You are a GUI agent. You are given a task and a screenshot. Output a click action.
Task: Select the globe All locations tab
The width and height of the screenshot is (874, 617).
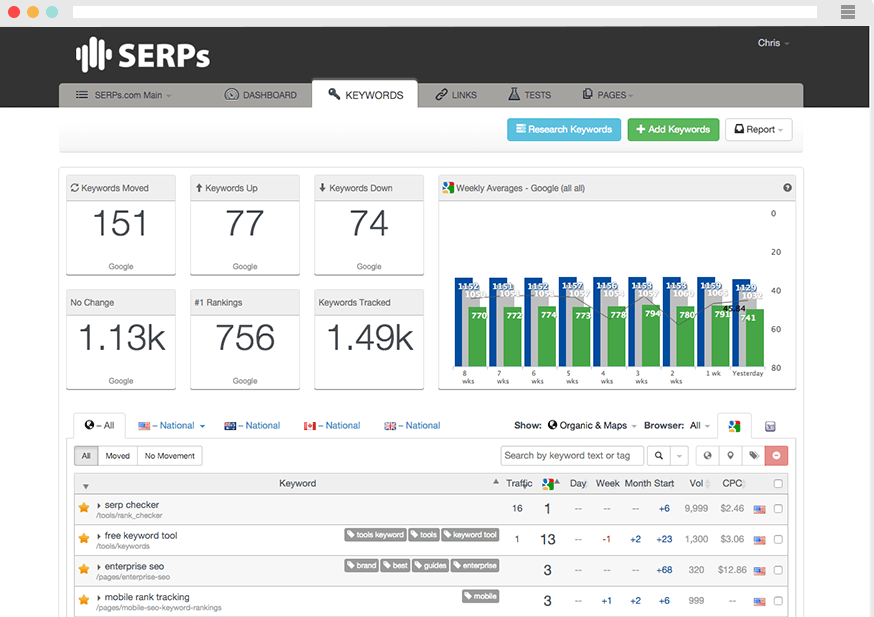(x=99, y=425)
